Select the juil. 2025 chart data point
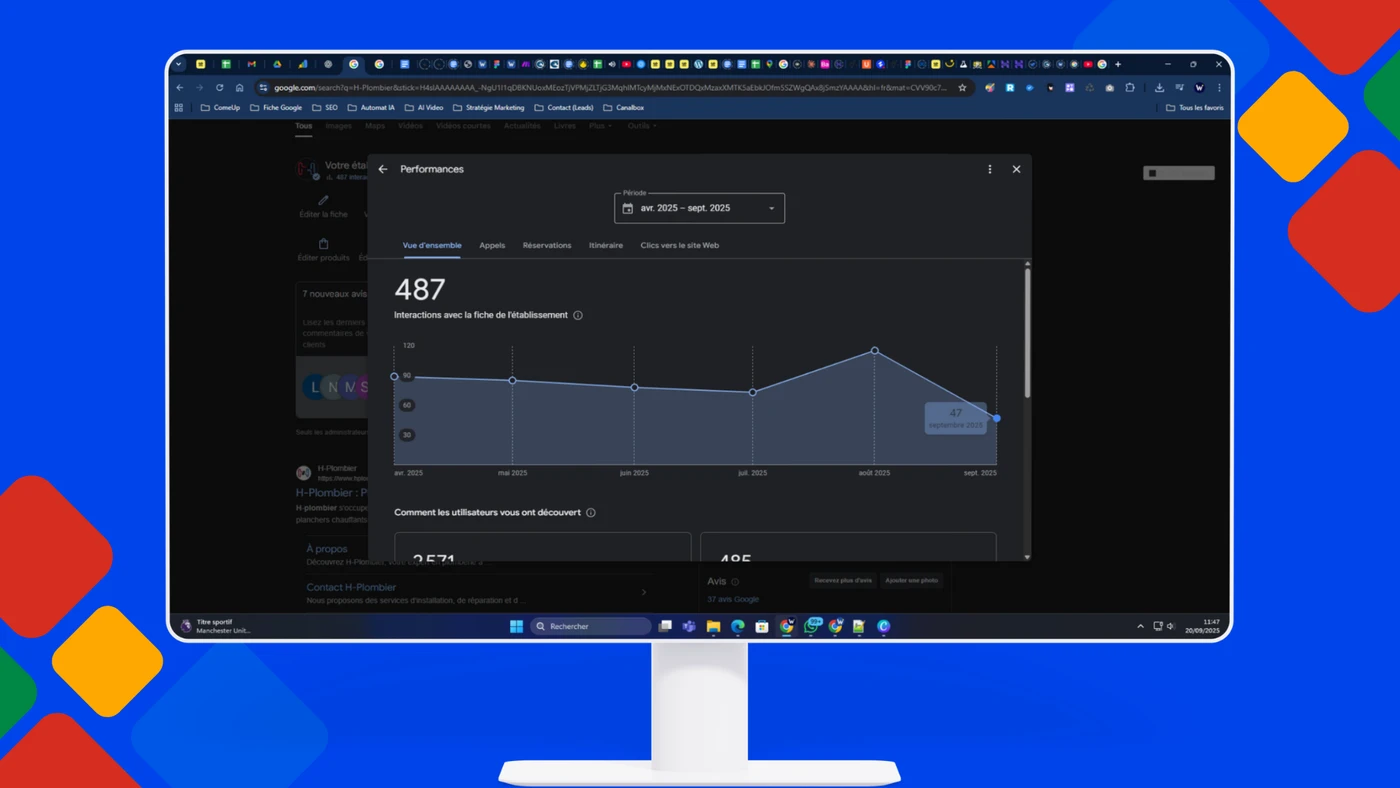Screen dimensions: 1400x788 pyautogui.click(x=753, y=392)
